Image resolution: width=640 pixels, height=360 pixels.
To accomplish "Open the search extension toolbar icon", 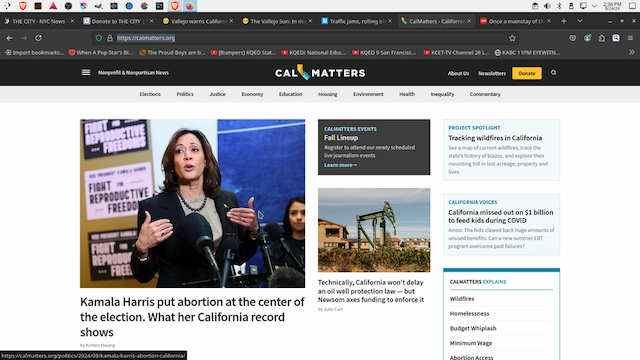I will click(616, 38).
